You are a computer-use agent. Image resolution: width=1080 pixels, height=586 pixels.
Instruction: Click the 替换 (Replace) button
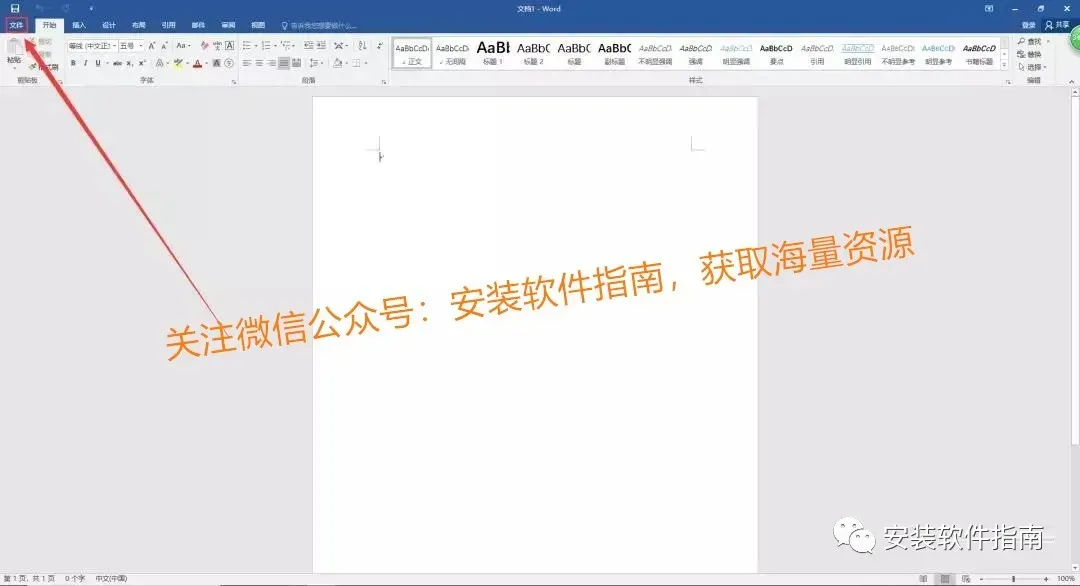pos(1030,54)
